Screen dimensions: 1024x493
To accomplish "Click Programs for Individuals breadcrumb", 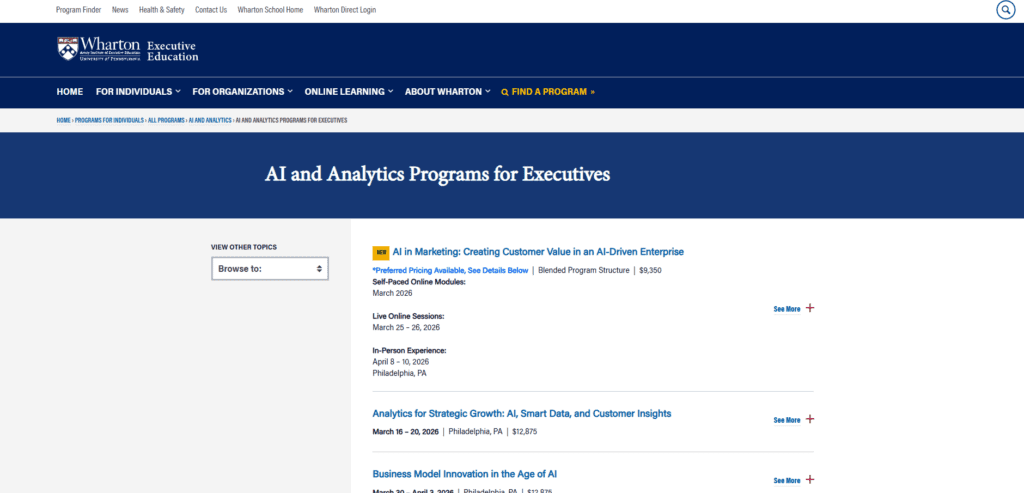I will coord(109,120).
